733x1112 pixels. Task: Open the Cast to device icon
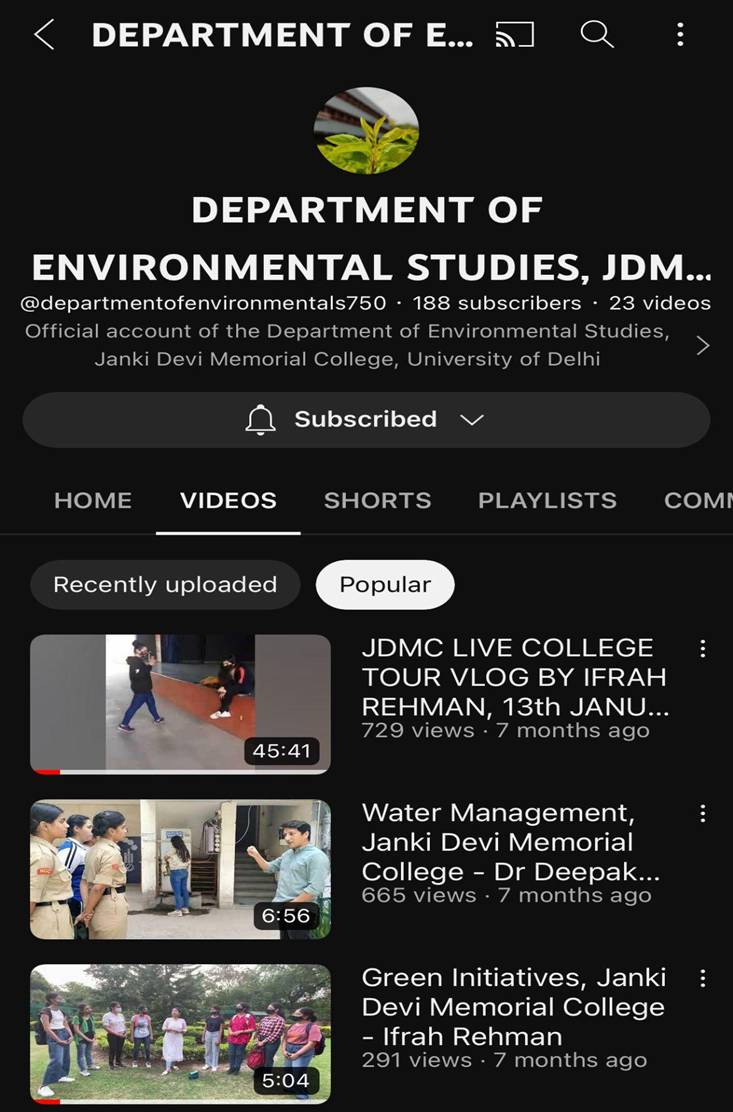click(x=515, y=35)
